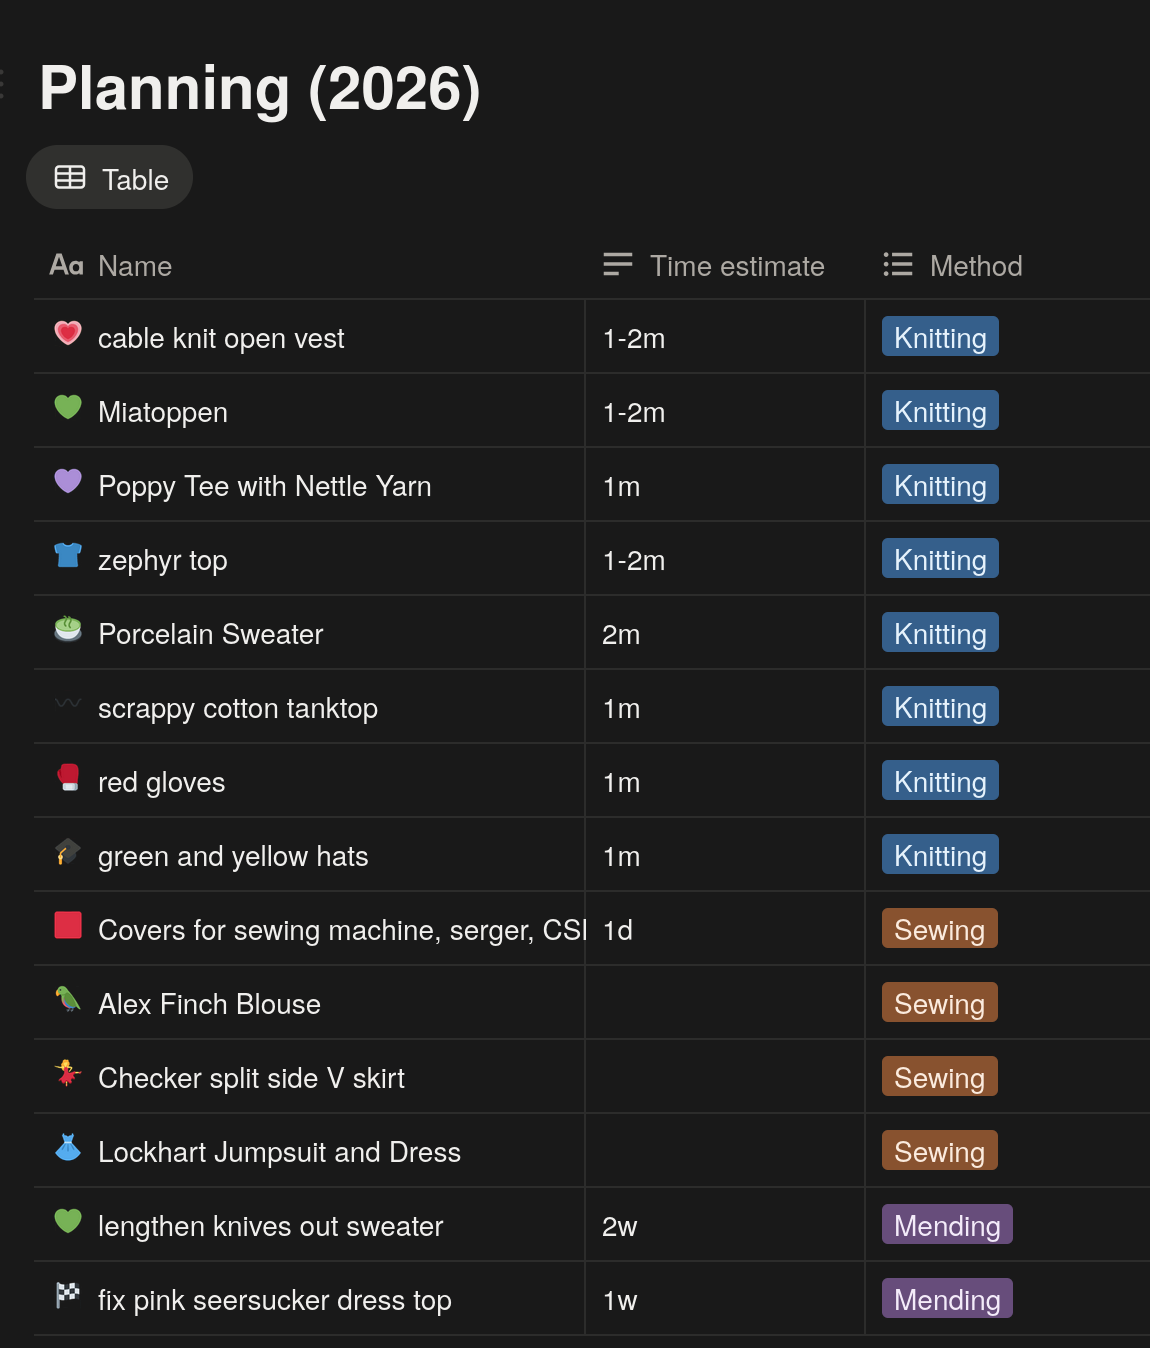Click the bulleted list icon beside Method

(x=897, y=265)
